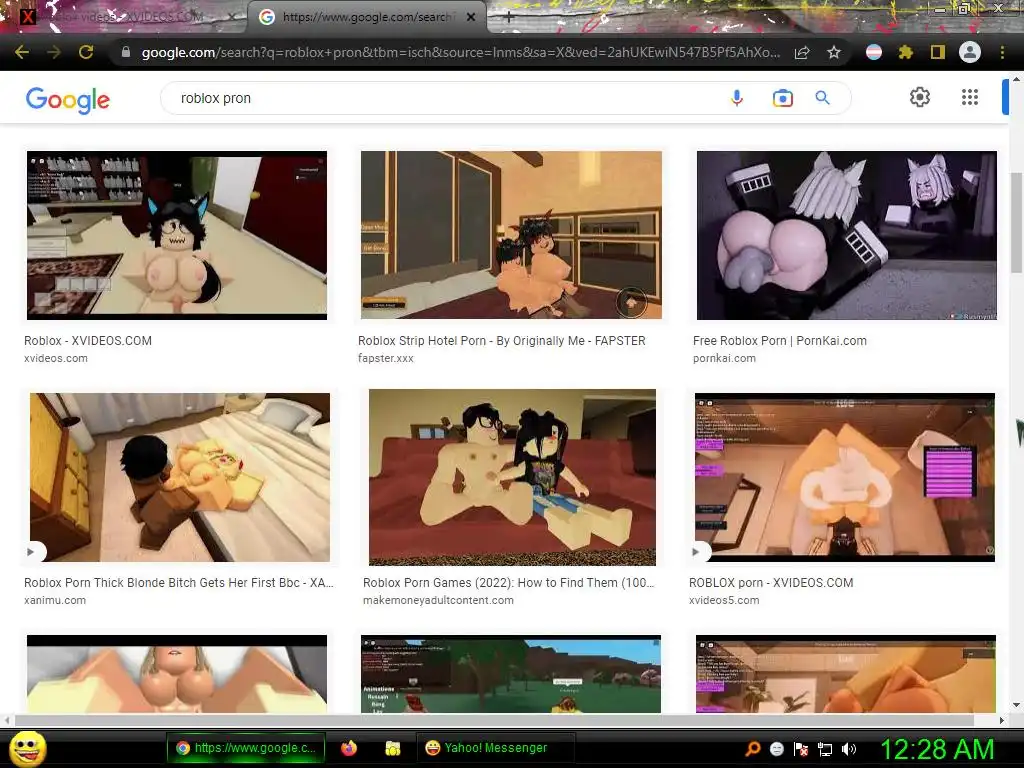Open the Chrome profile avatar
This screenshot has width=1024, height=768.
click(970, 52)
